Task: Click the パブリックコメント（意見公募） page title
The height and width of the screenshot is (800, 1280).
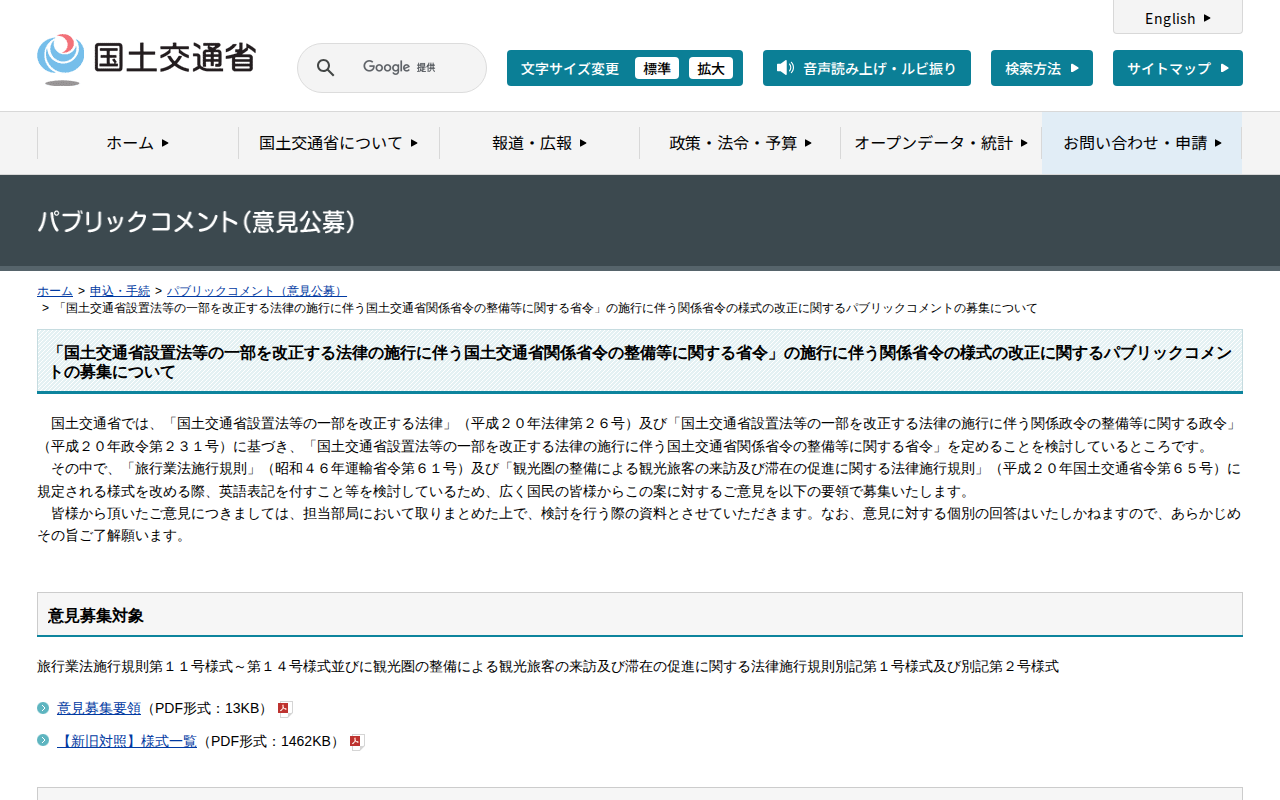Action: [x=197, y=222]
